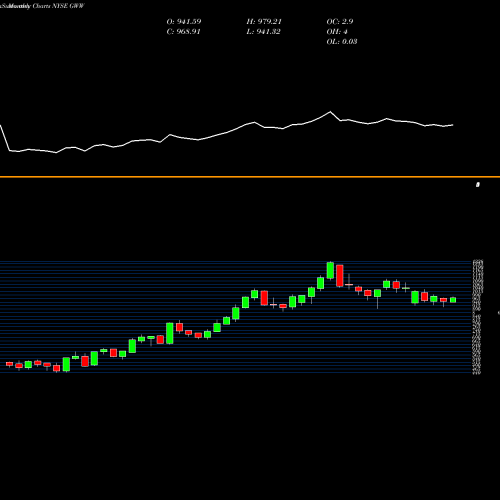Viewport: 500px width, 500px height.
Task: Select the tallest green candle at the price peak
Action: click(330, 270)
